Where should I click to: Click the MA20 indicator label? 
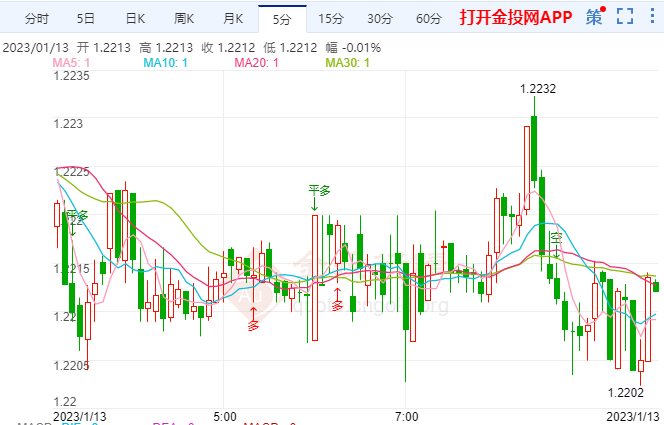[x=256, y=63]
